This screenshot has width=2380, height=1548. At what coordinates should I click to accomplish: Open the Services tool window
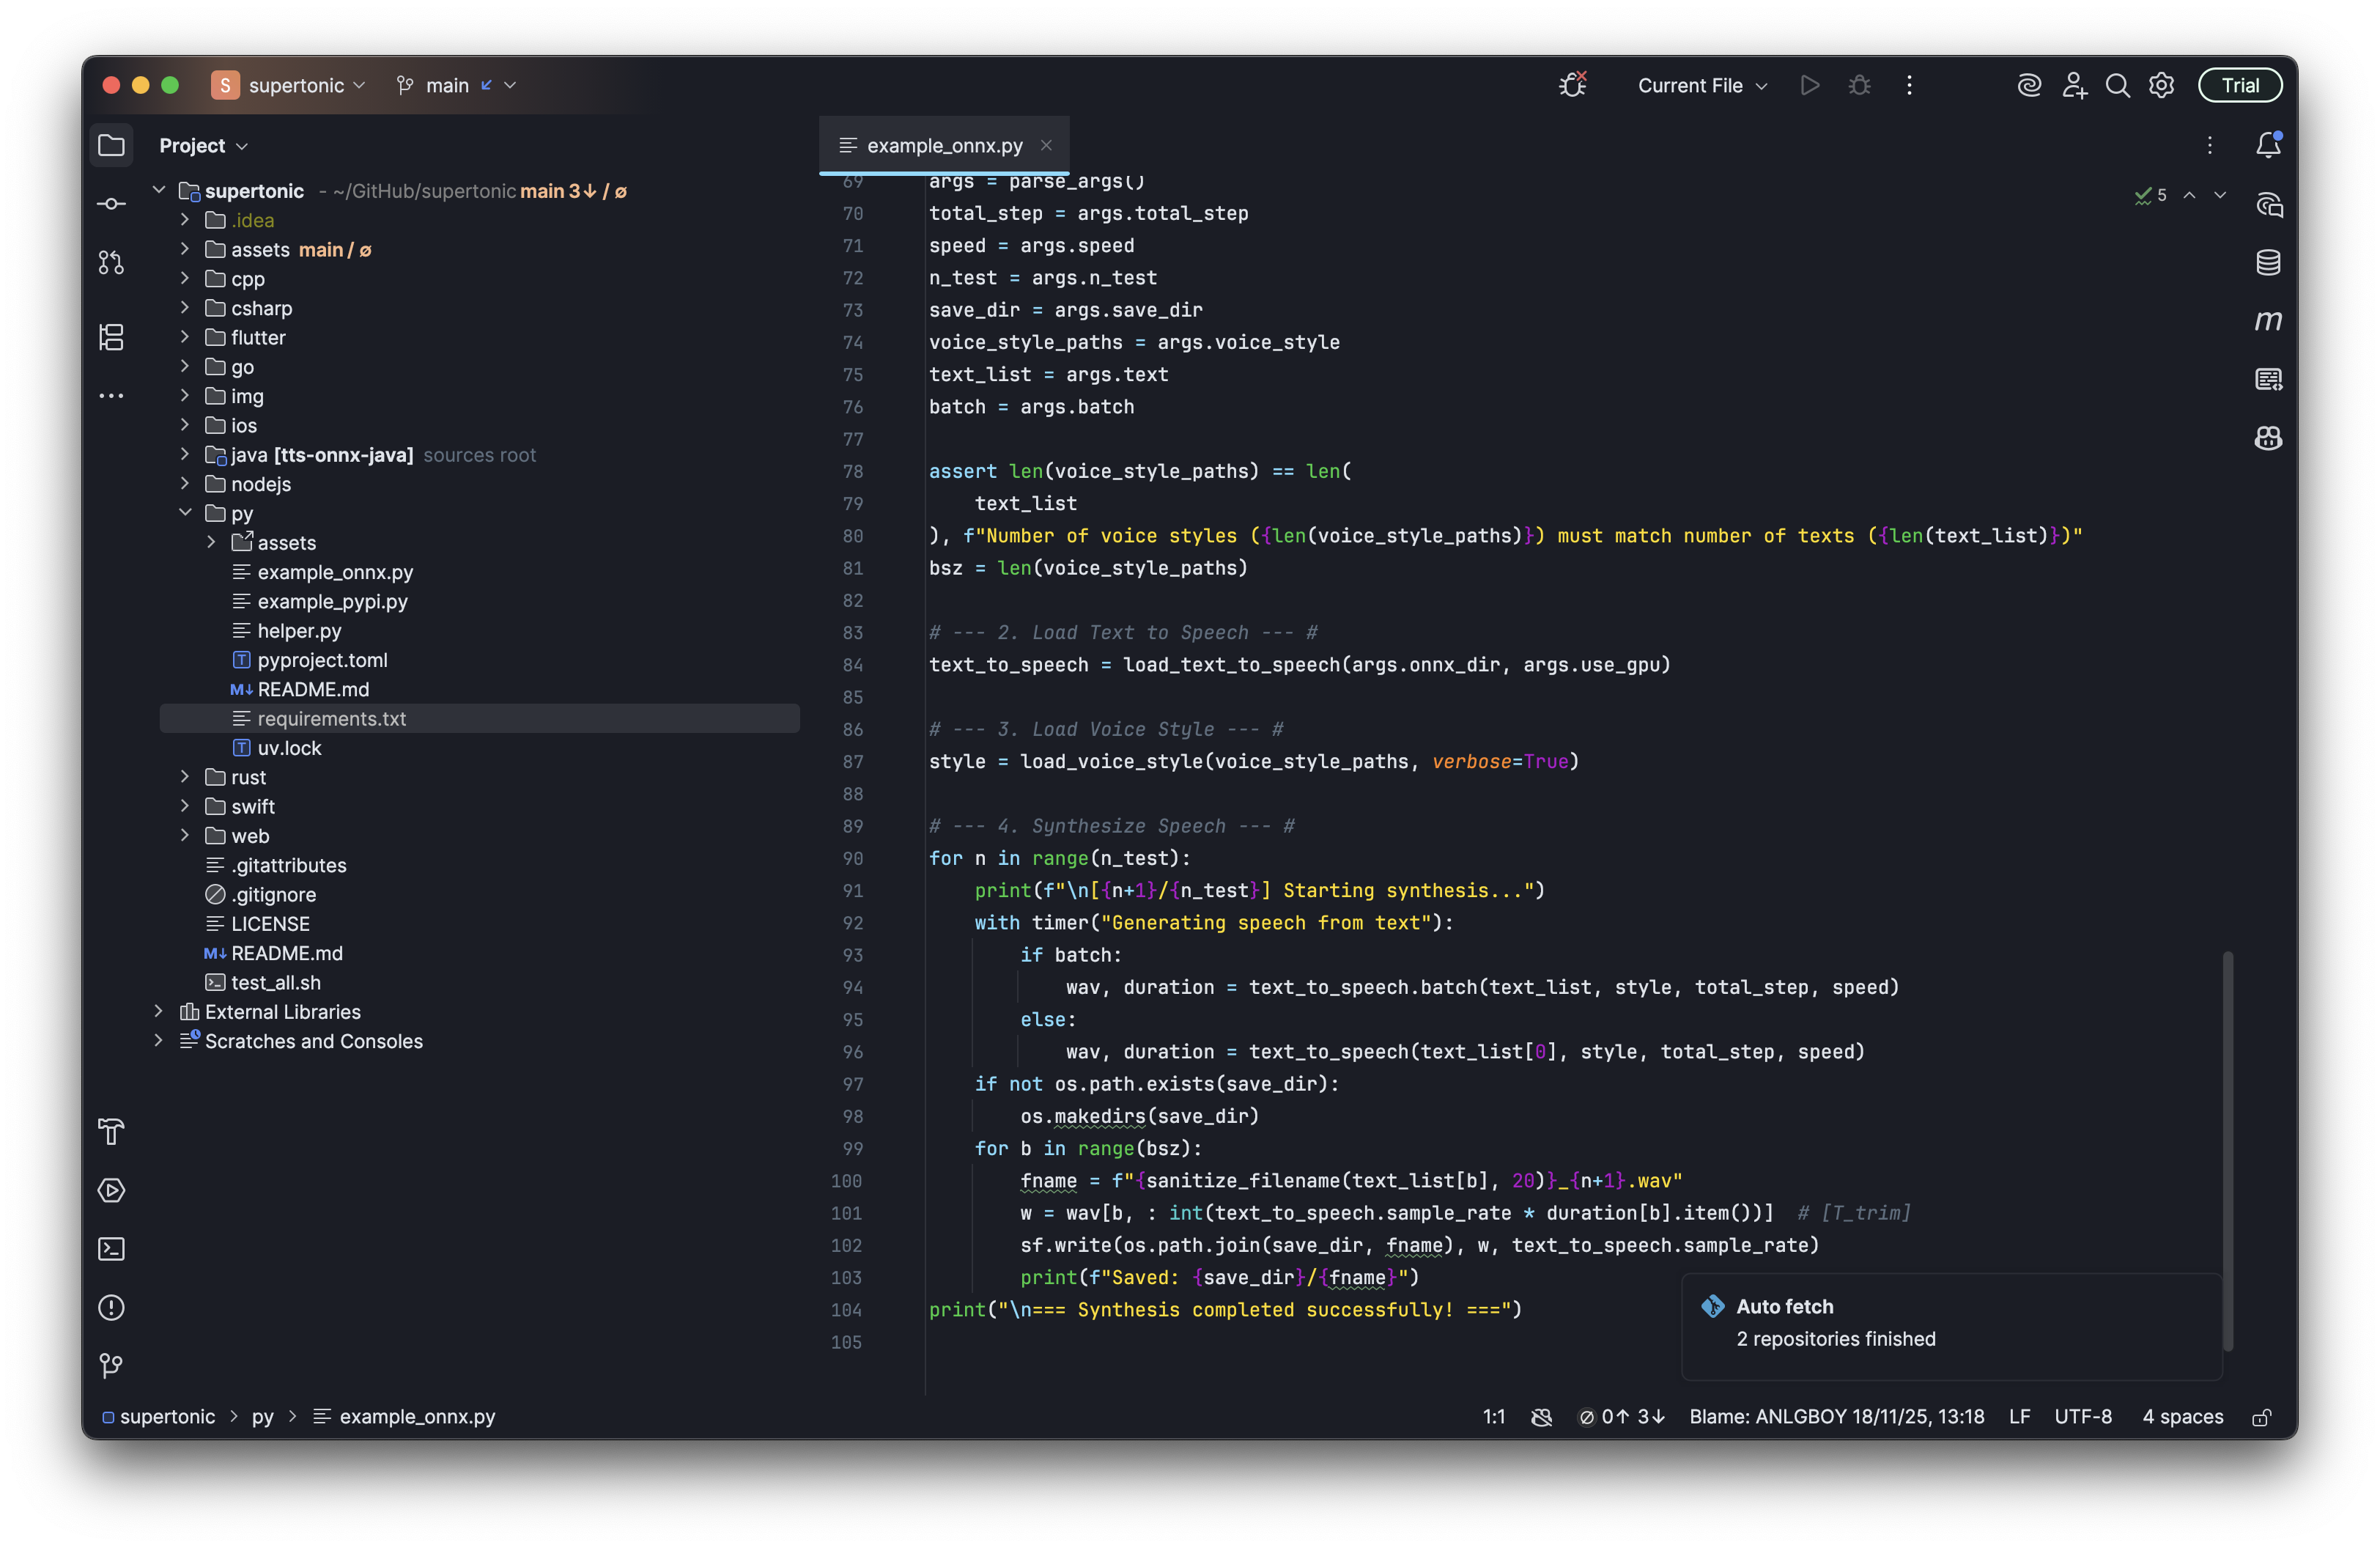click(111, 1190)
